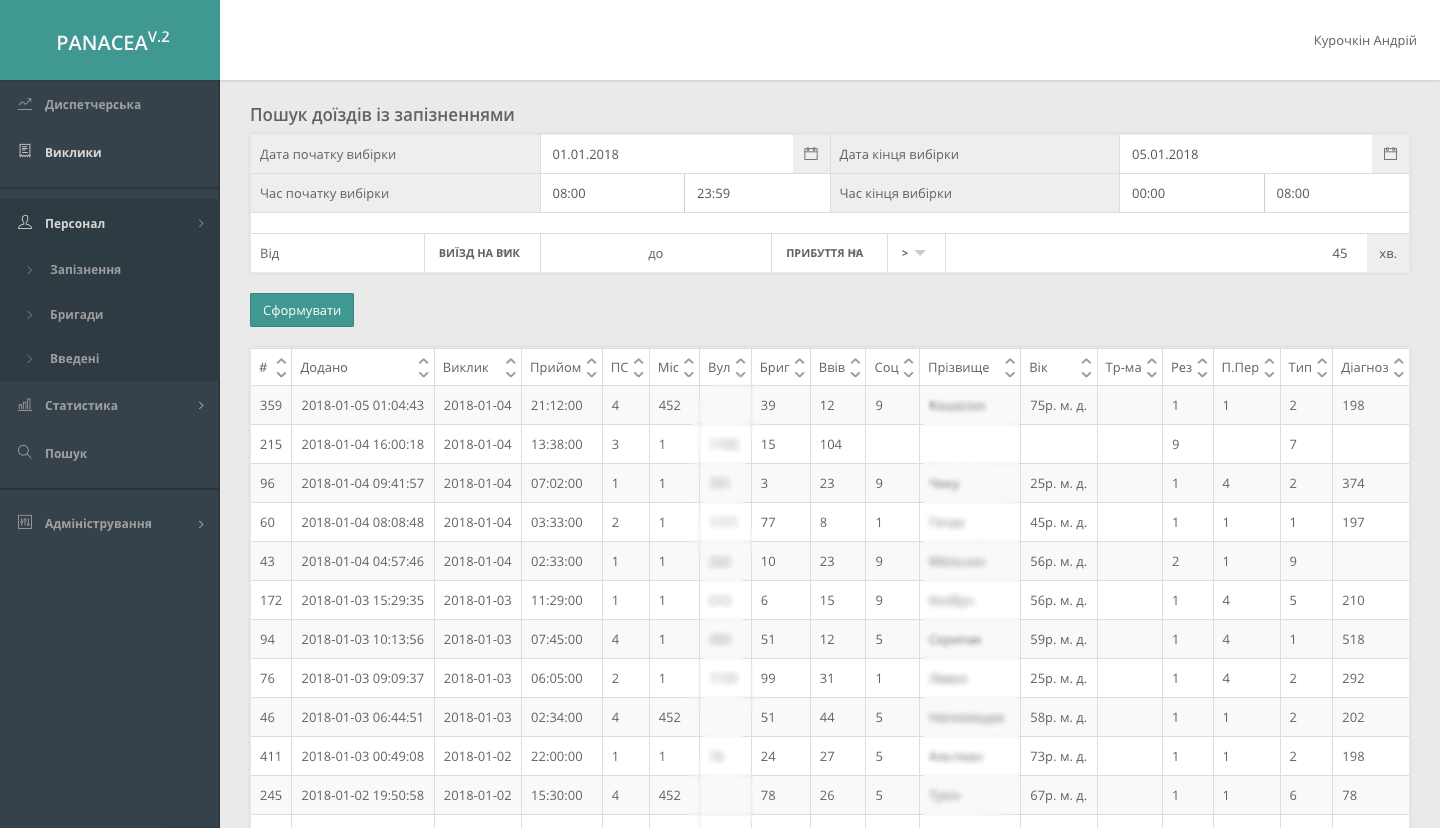Click timestamp 2018-01-03 10:13:56
Screen dimensions: 1440x828
point(362,639)
